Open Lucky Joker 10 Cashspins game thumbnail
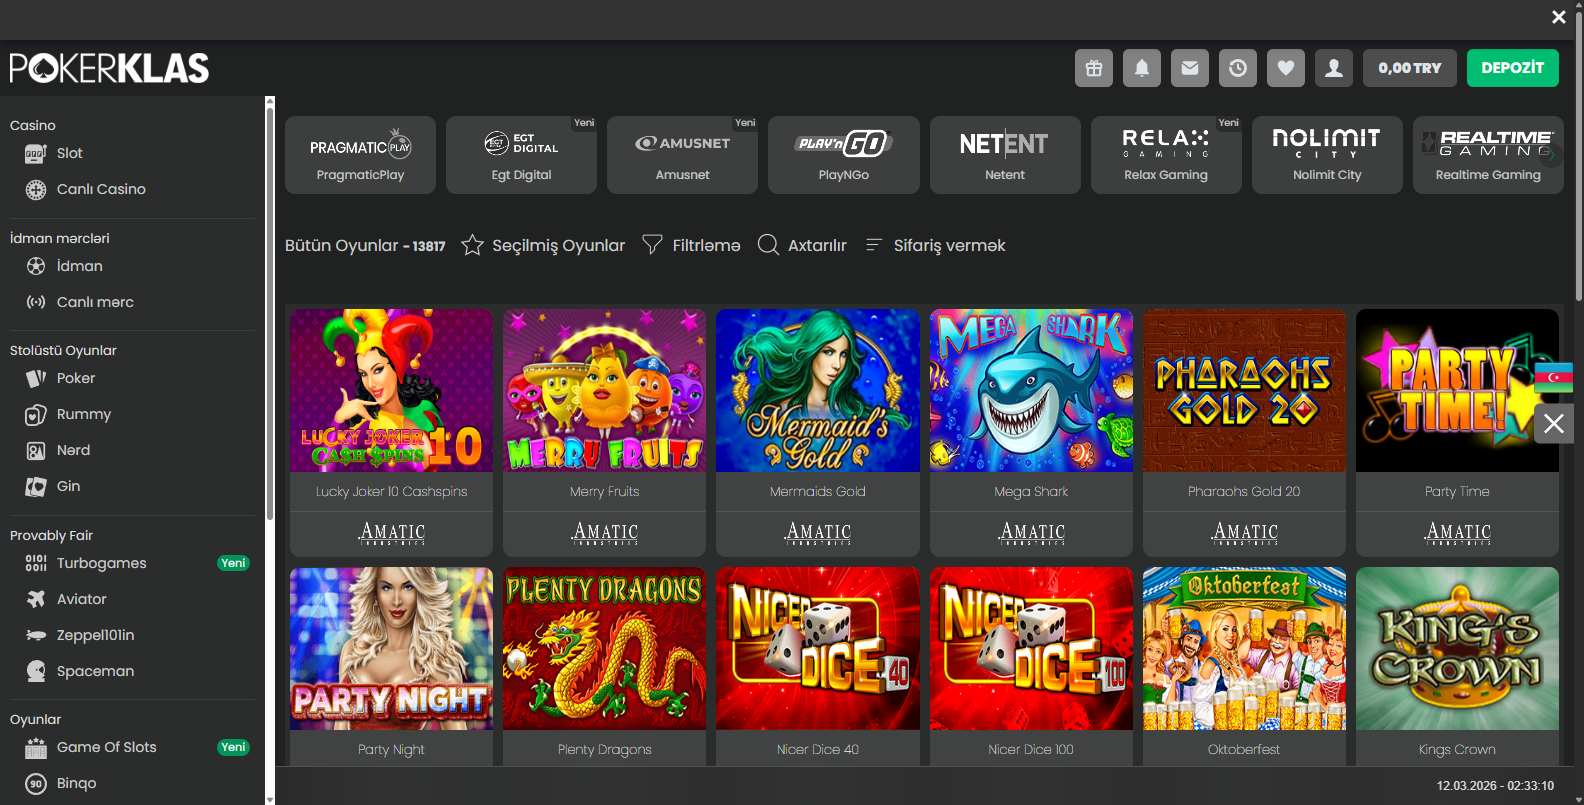 click(391, 390)
